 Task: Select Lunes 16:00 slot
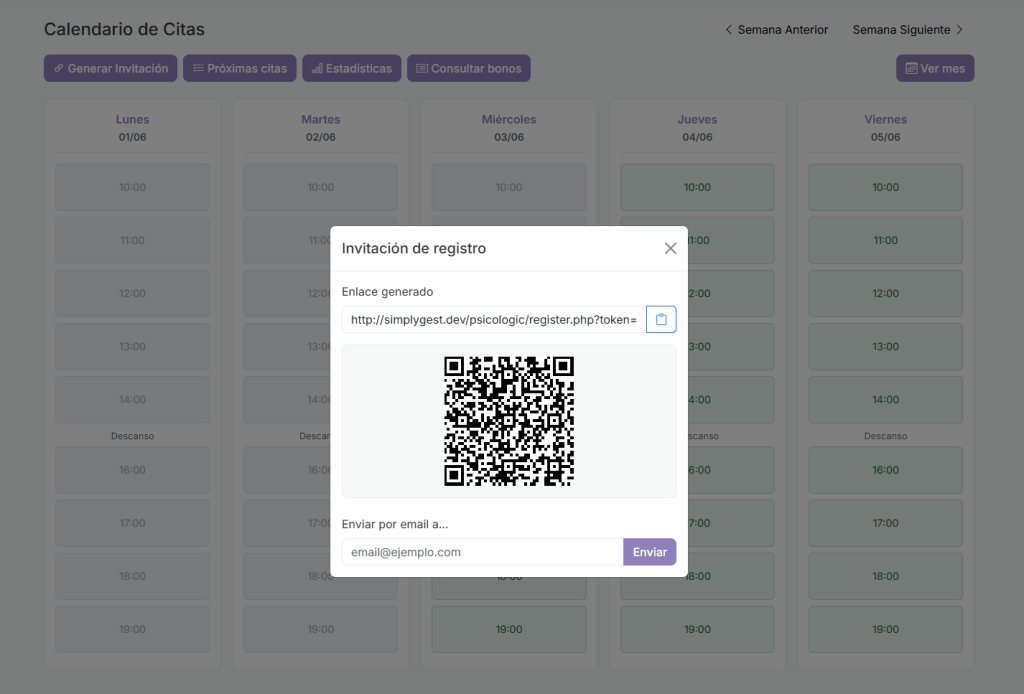133,470
